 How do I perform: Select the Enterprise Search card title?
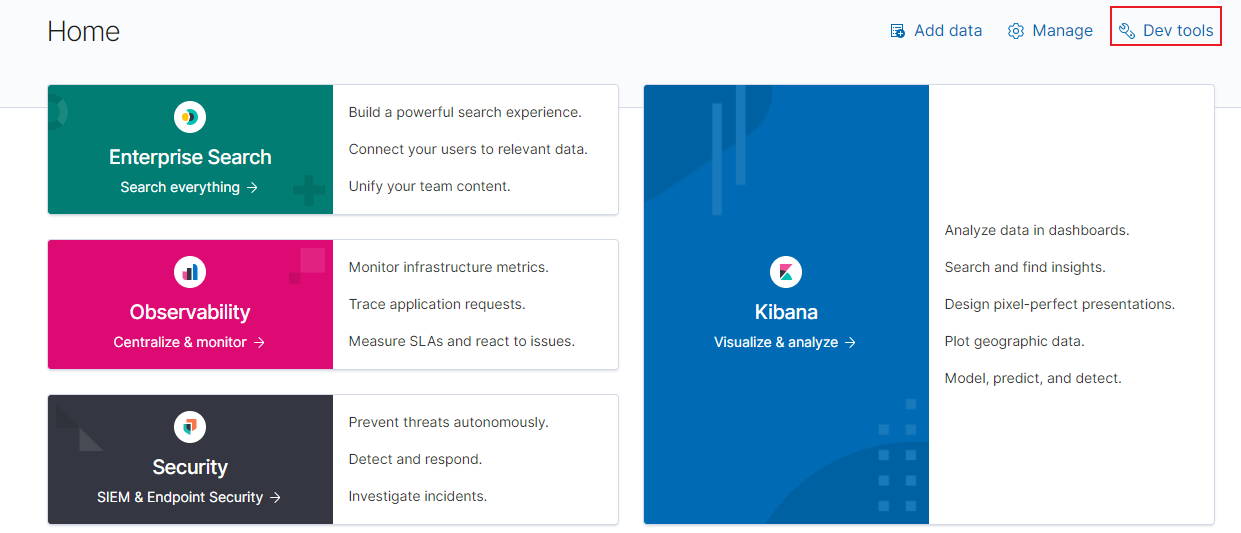point(190,157)
